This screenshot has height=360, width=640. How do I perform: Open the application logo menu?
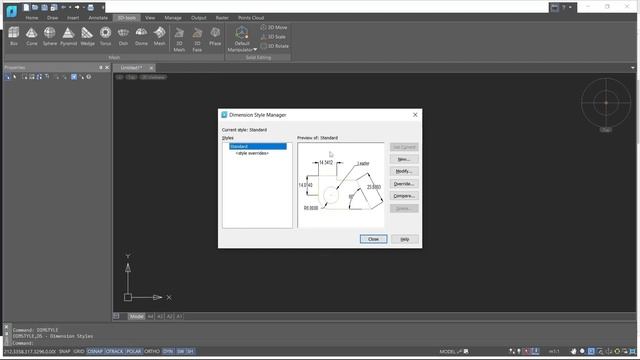[11, 11]
